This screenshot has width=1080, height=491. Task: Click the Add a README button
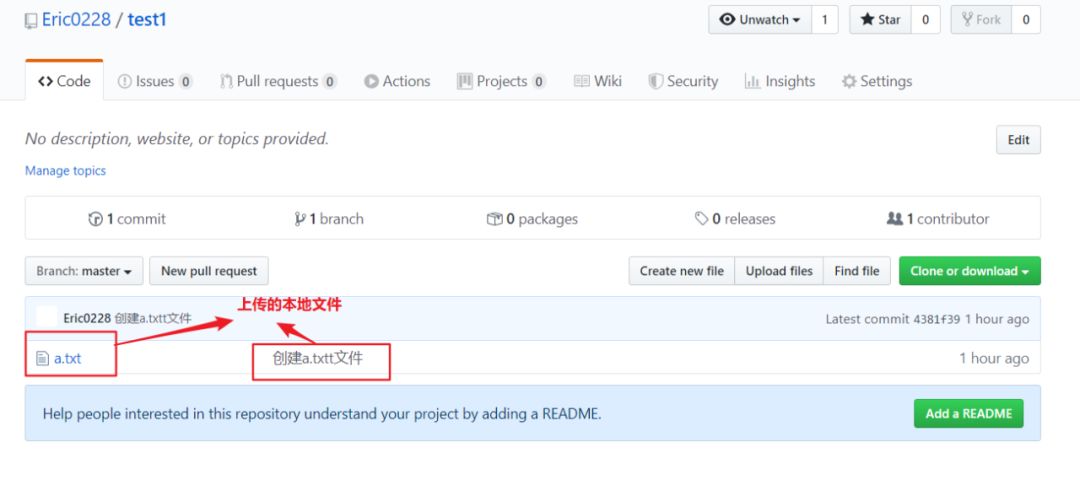coord(968,414)
